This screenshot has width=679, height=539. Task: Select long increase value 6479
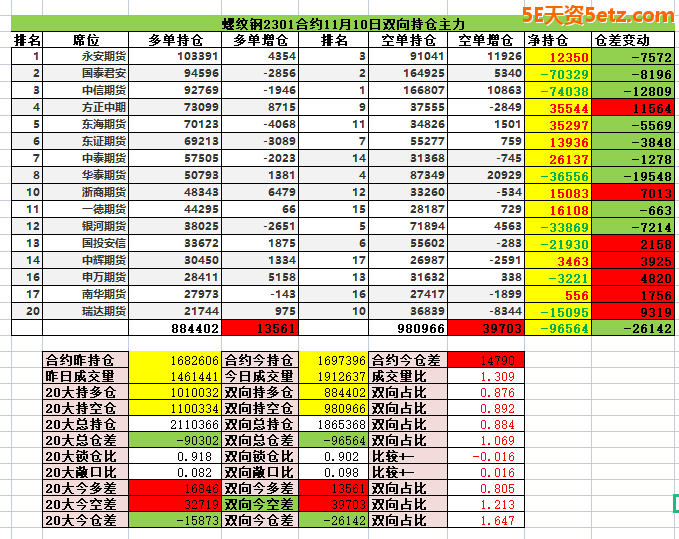click(x=260, y=192)
